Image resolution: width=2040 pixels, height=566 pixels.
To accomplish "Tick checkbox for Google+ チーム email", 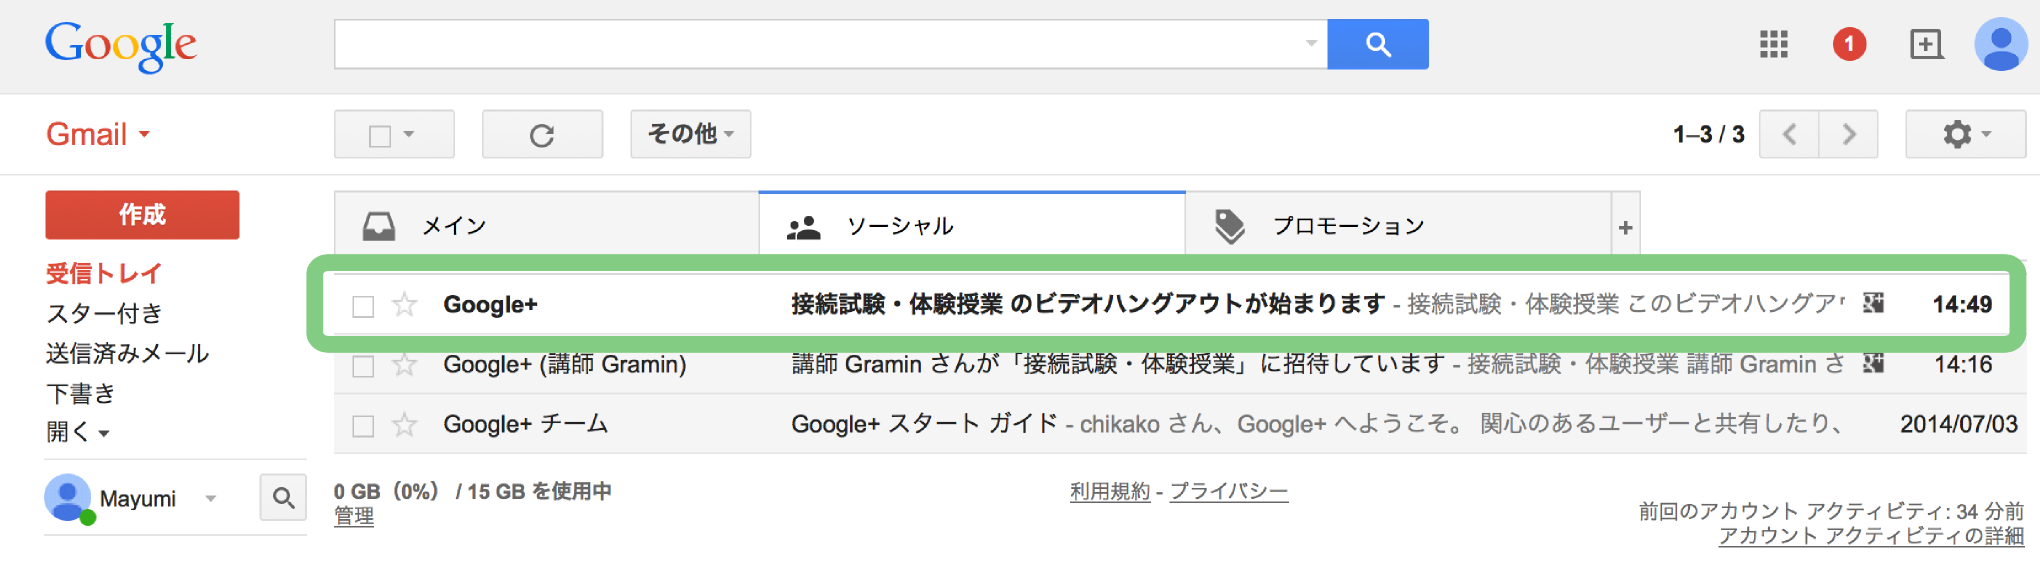I will click(363, 426).
